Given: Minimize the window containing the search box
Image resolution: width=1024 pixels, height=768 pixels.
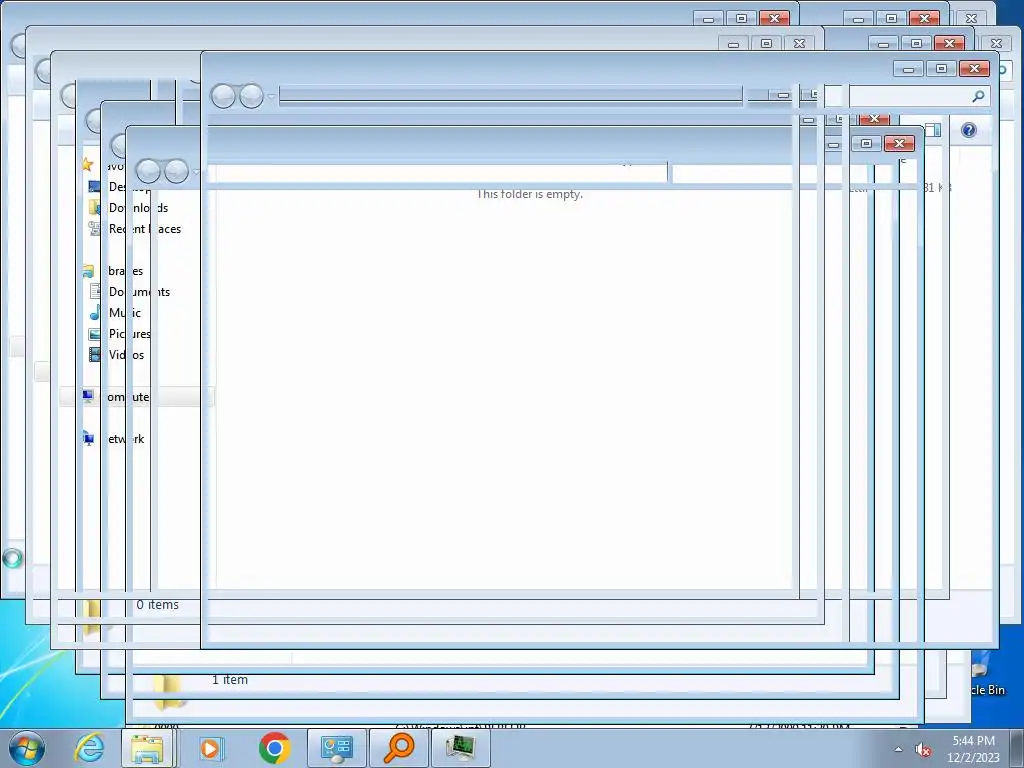Looking at the screenshot, I should (x=908, y=69).
